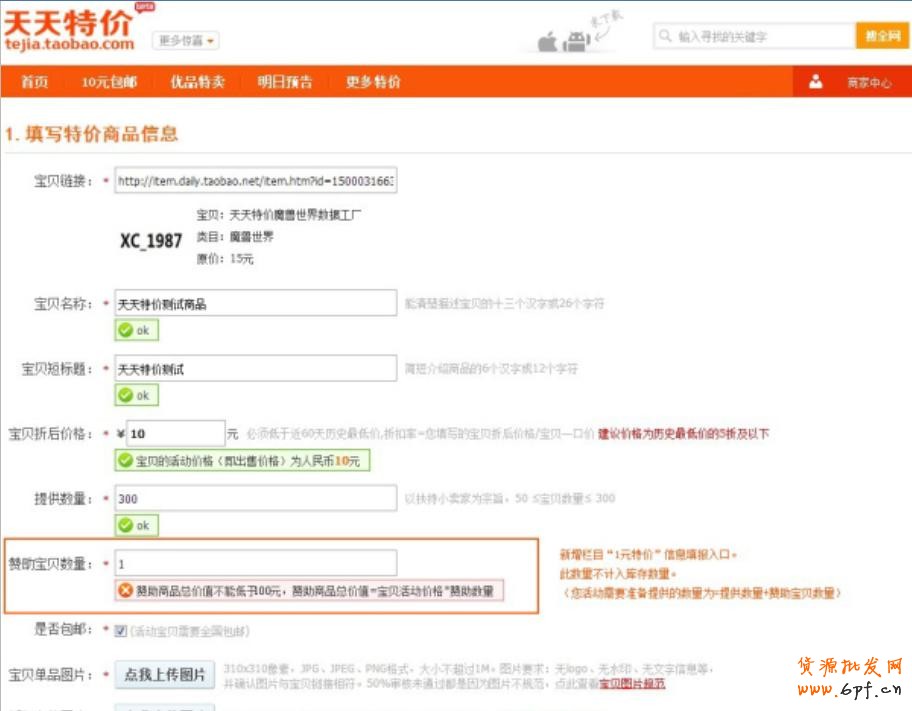
Task: Click the 赞助宝贝数量 quantity input
Action: tap(256, 563)
